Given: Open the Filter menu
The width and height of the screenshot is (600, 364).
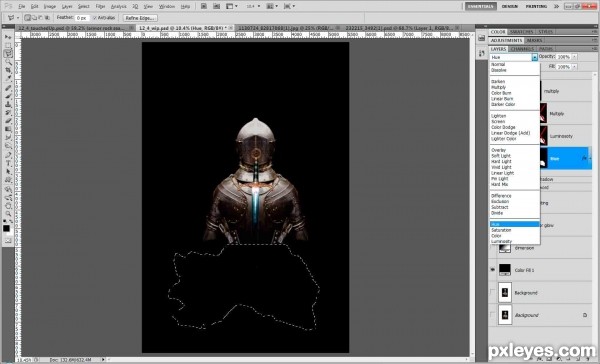Looking at the screenshot, I should [100, 7].
